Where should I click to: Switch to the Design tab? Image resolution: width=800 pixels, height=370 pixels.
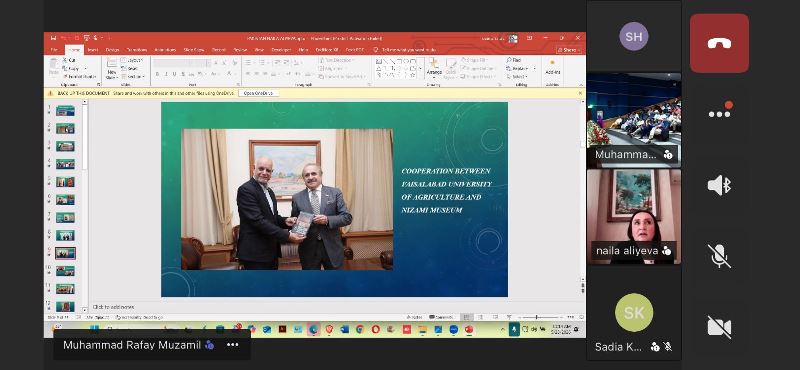click(x=112, y=50)
